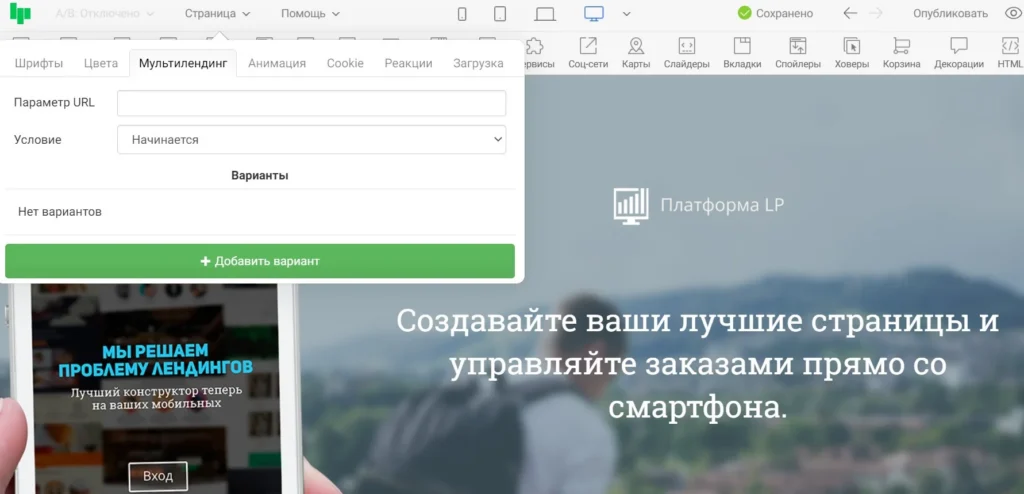1024x494 pixels.
Task: Click the Варианты heading
Action: (x=260, y=175)
